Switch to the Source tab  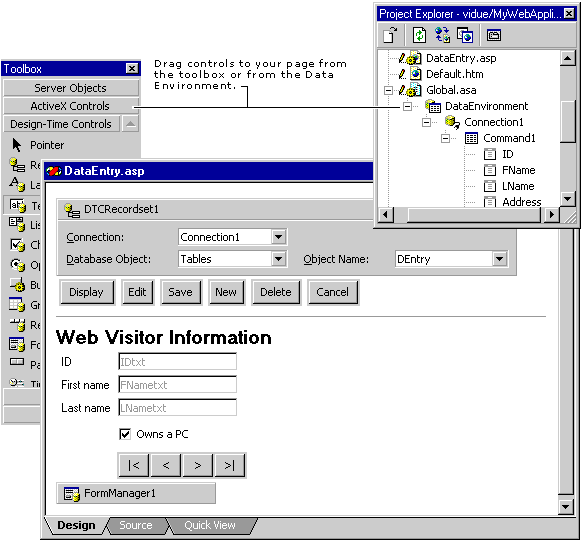click(136, 525)
